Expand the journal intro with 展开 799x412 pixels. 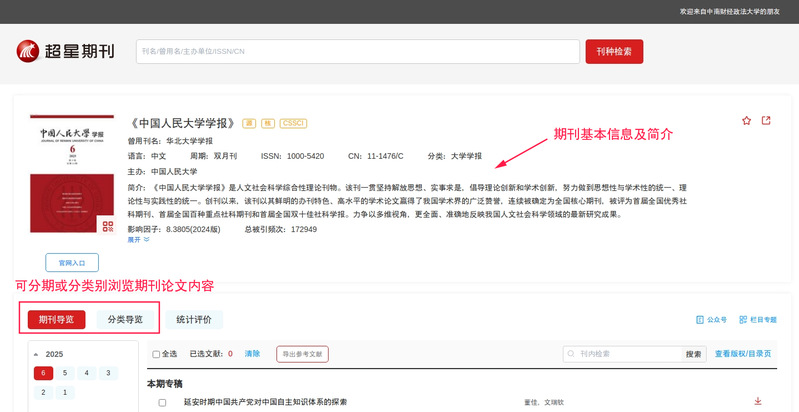click(x=138, y=240)
